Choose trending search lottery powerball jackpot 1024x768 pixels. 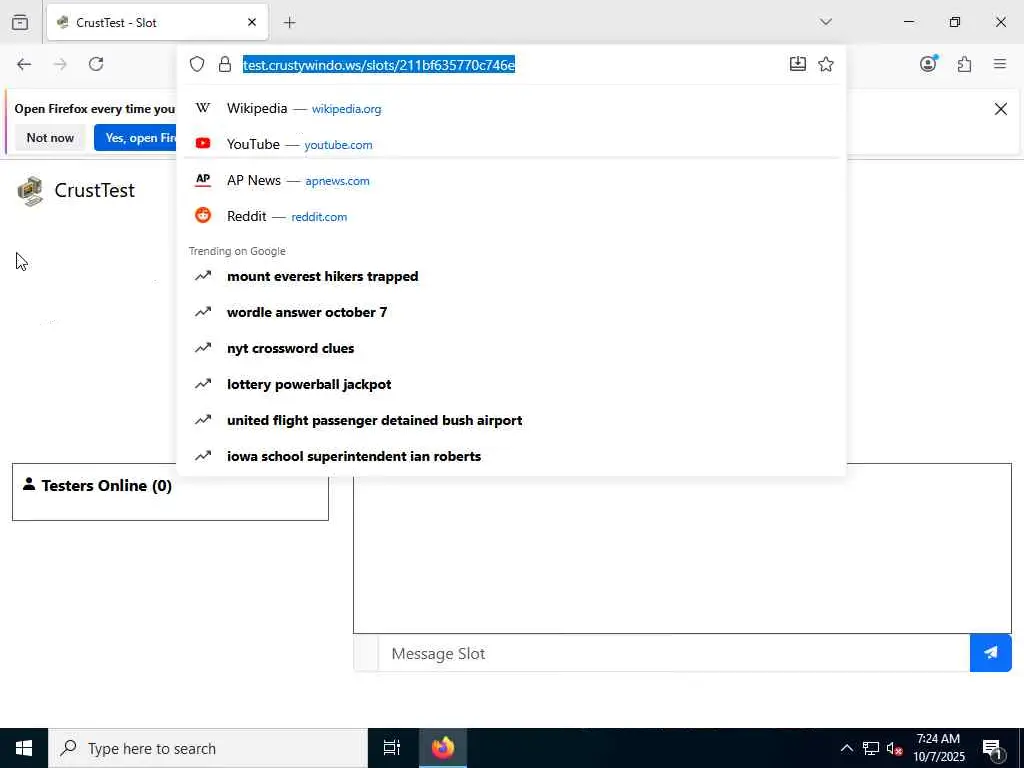[x=511, y=384]
